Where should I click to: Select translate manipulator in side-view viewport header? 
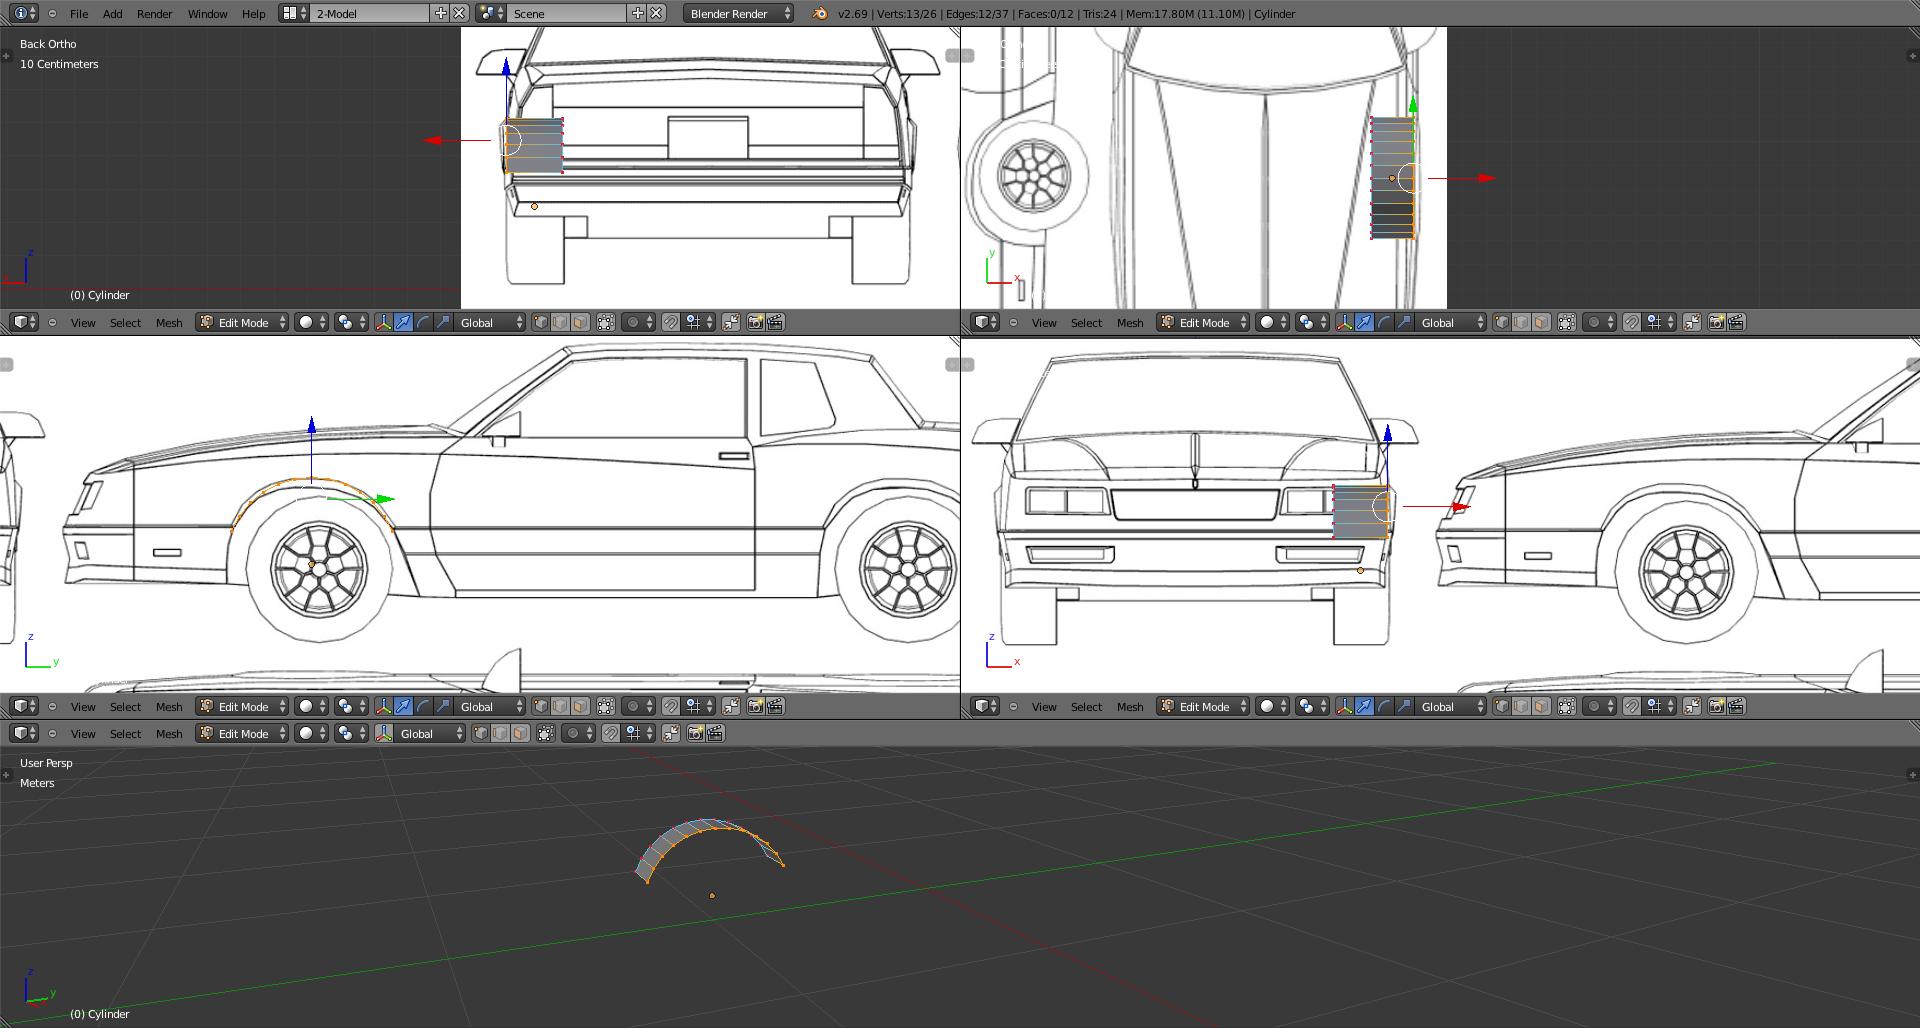(x=403, y=706)
